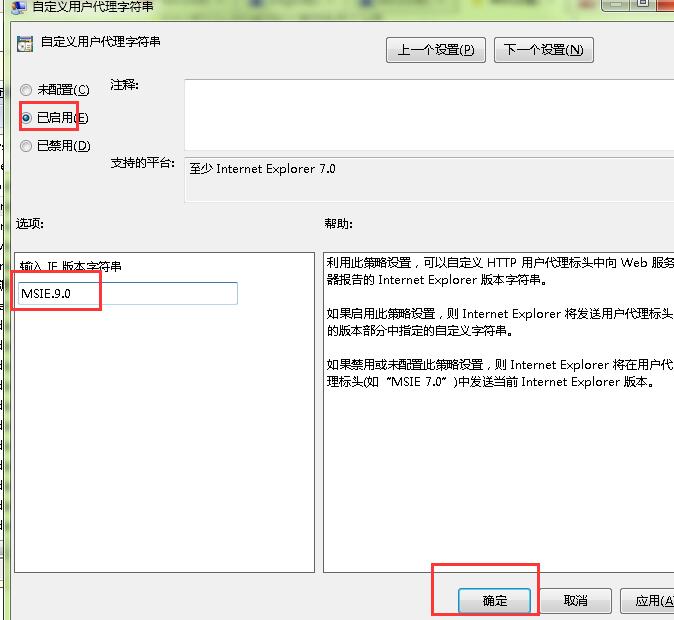Click the 支持的平台: label
Image resolution: width=674 pixels, height=620 pixels.
coord(143,163)
